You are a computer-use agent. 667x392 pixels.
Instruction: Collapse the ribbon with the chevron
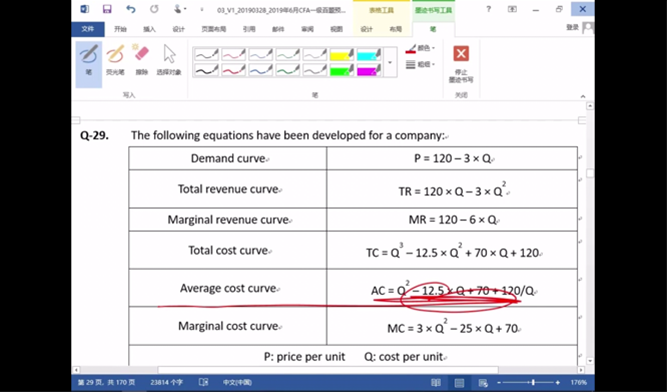point(583,96)
